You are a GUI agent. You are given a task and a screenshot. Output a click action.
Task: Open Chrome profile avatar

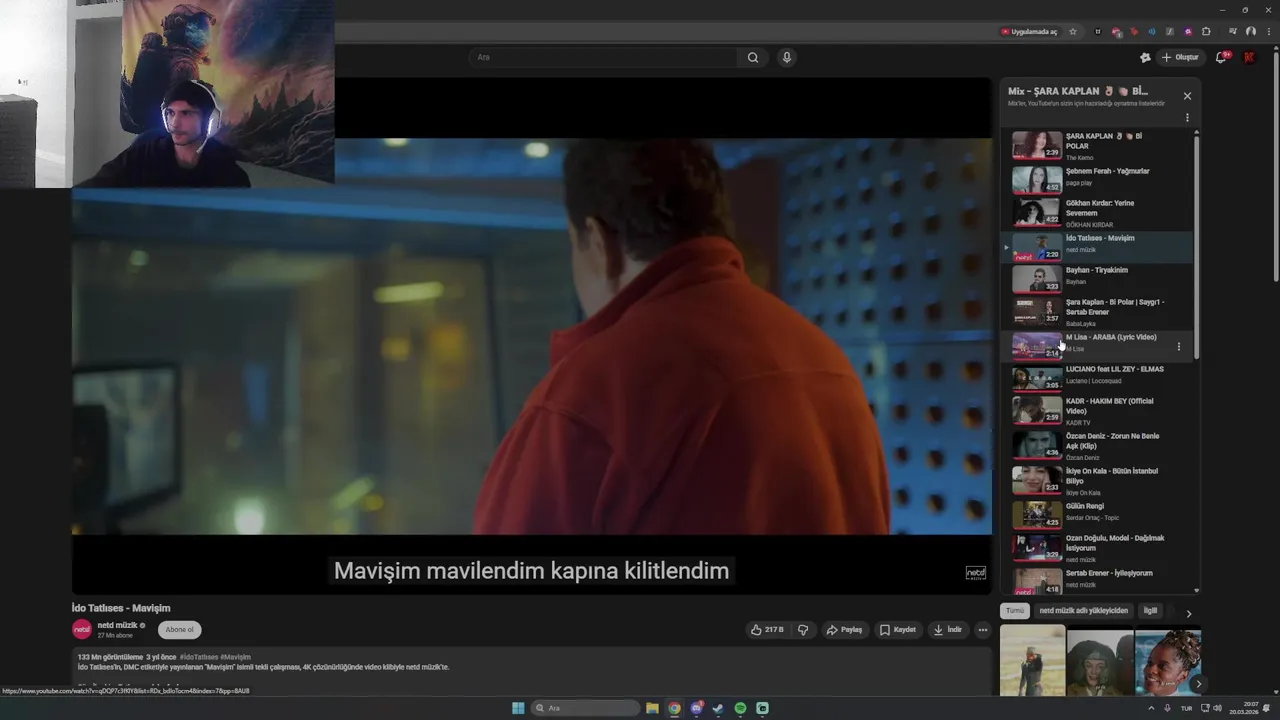coord(1250,31)
